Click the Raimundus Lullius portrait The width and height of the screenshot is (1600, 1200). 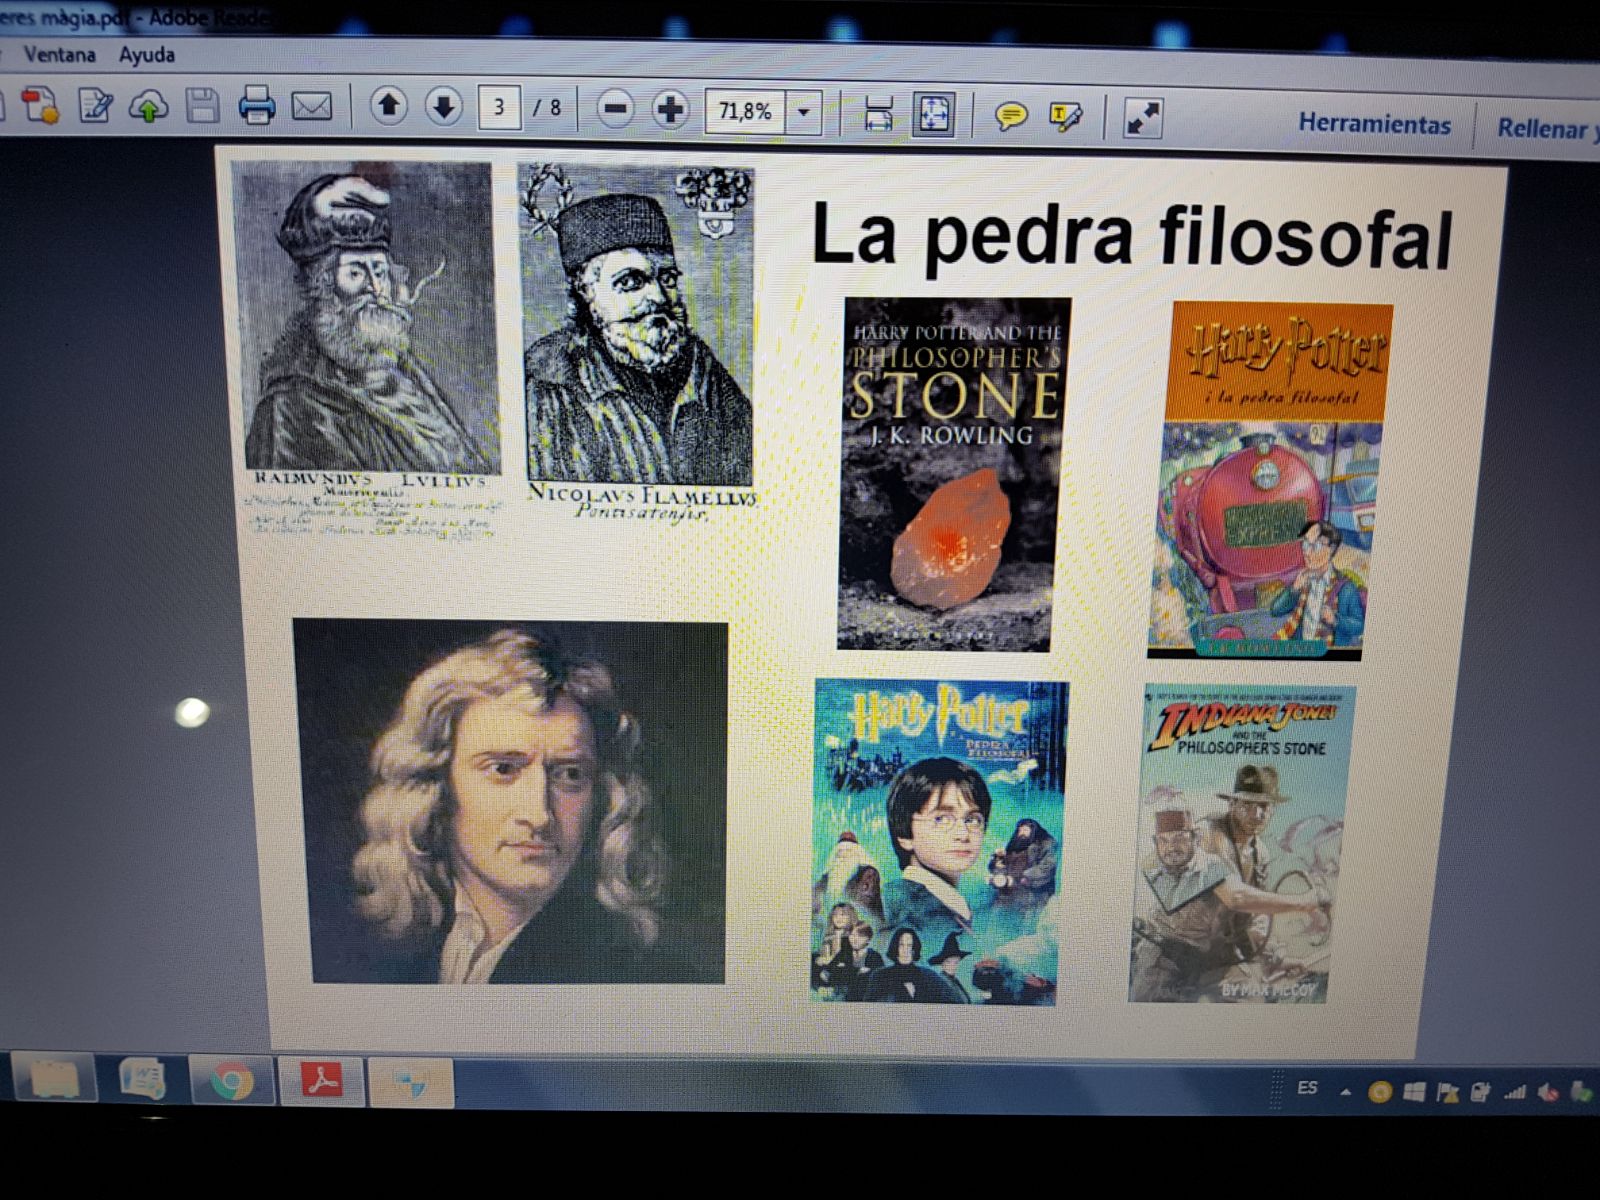click(x=366, y=316)
